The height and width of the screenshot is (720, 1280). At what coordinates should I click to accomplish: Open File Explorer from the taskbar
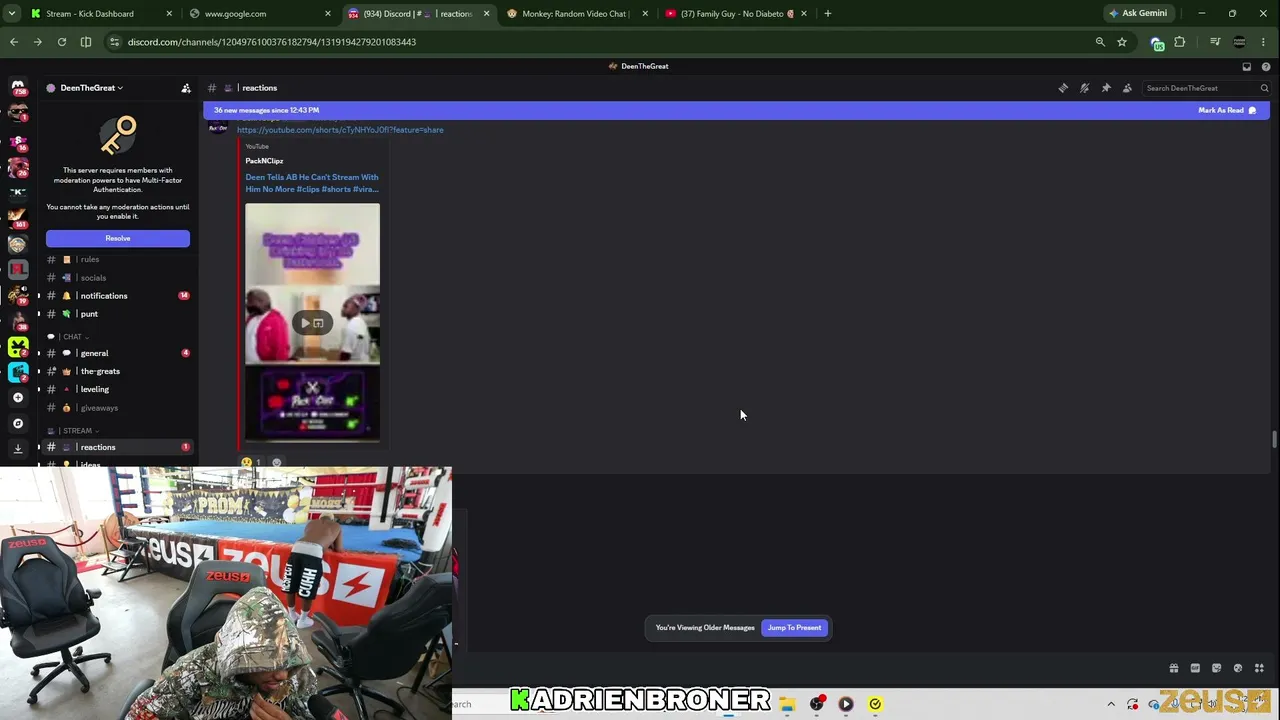coord(787,704)
